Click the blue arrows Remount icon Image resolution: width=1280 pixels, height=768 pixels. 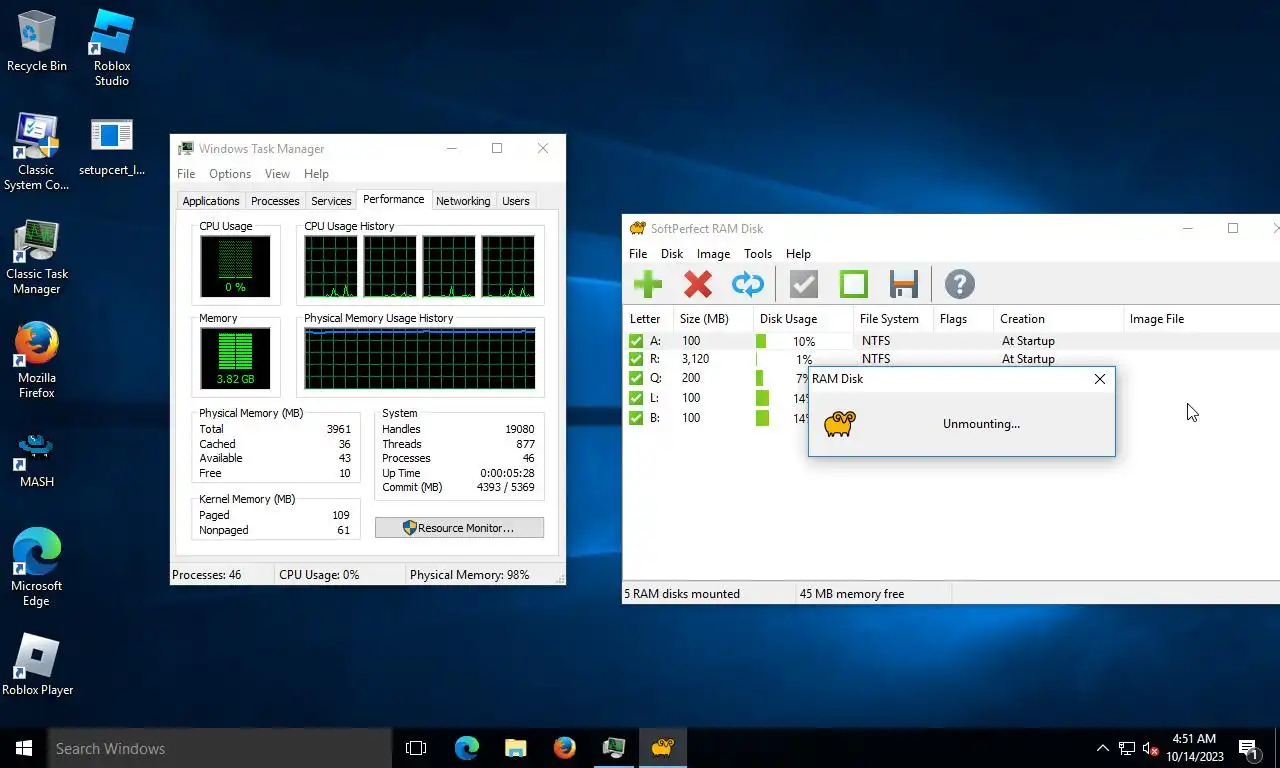(x=748, y=284)
